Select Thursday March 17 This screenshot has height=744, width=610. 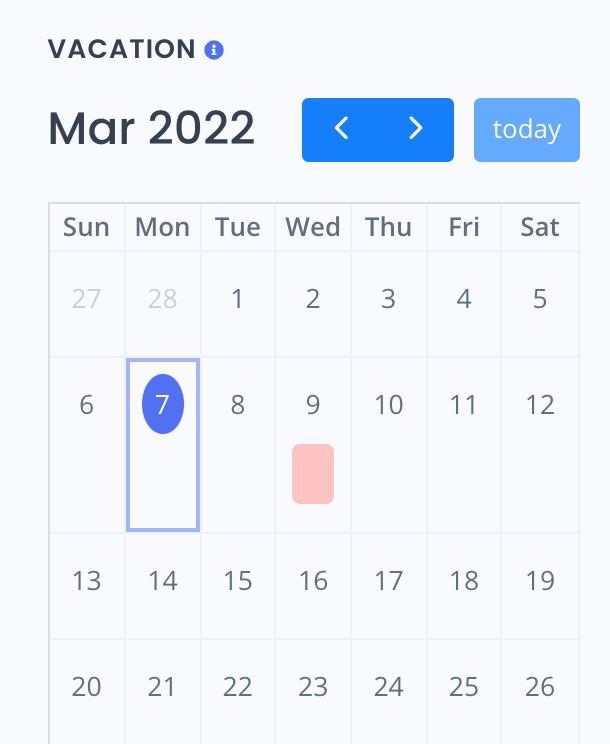(x=388, y=581)
